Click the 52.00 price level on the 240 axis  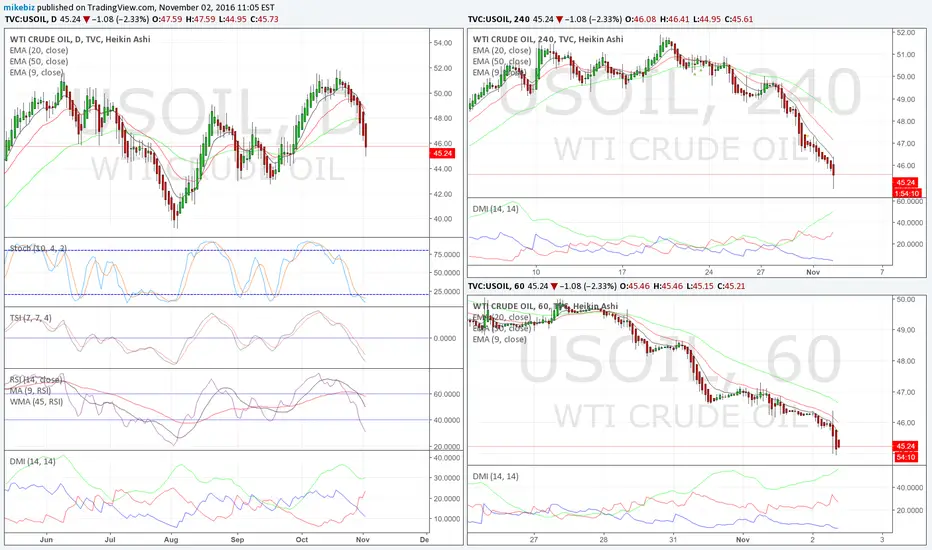906,33
